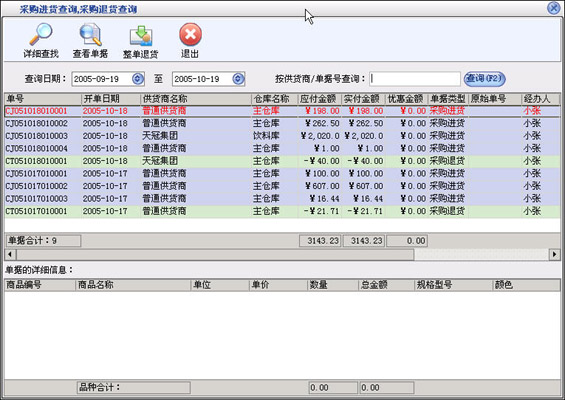The image size is (565, 400).
Task: Focus the 按供货商/单据号查询 input field
Action: 415,79
